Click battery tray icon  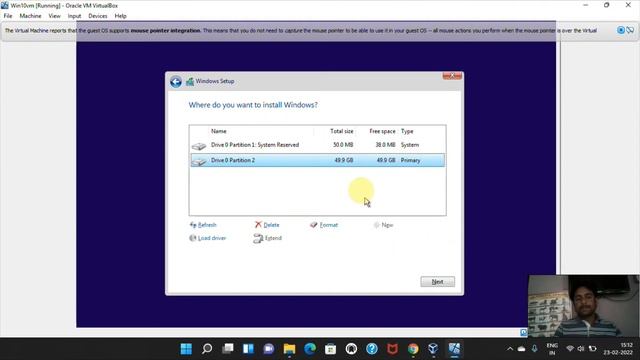click(x=593, y=349)
